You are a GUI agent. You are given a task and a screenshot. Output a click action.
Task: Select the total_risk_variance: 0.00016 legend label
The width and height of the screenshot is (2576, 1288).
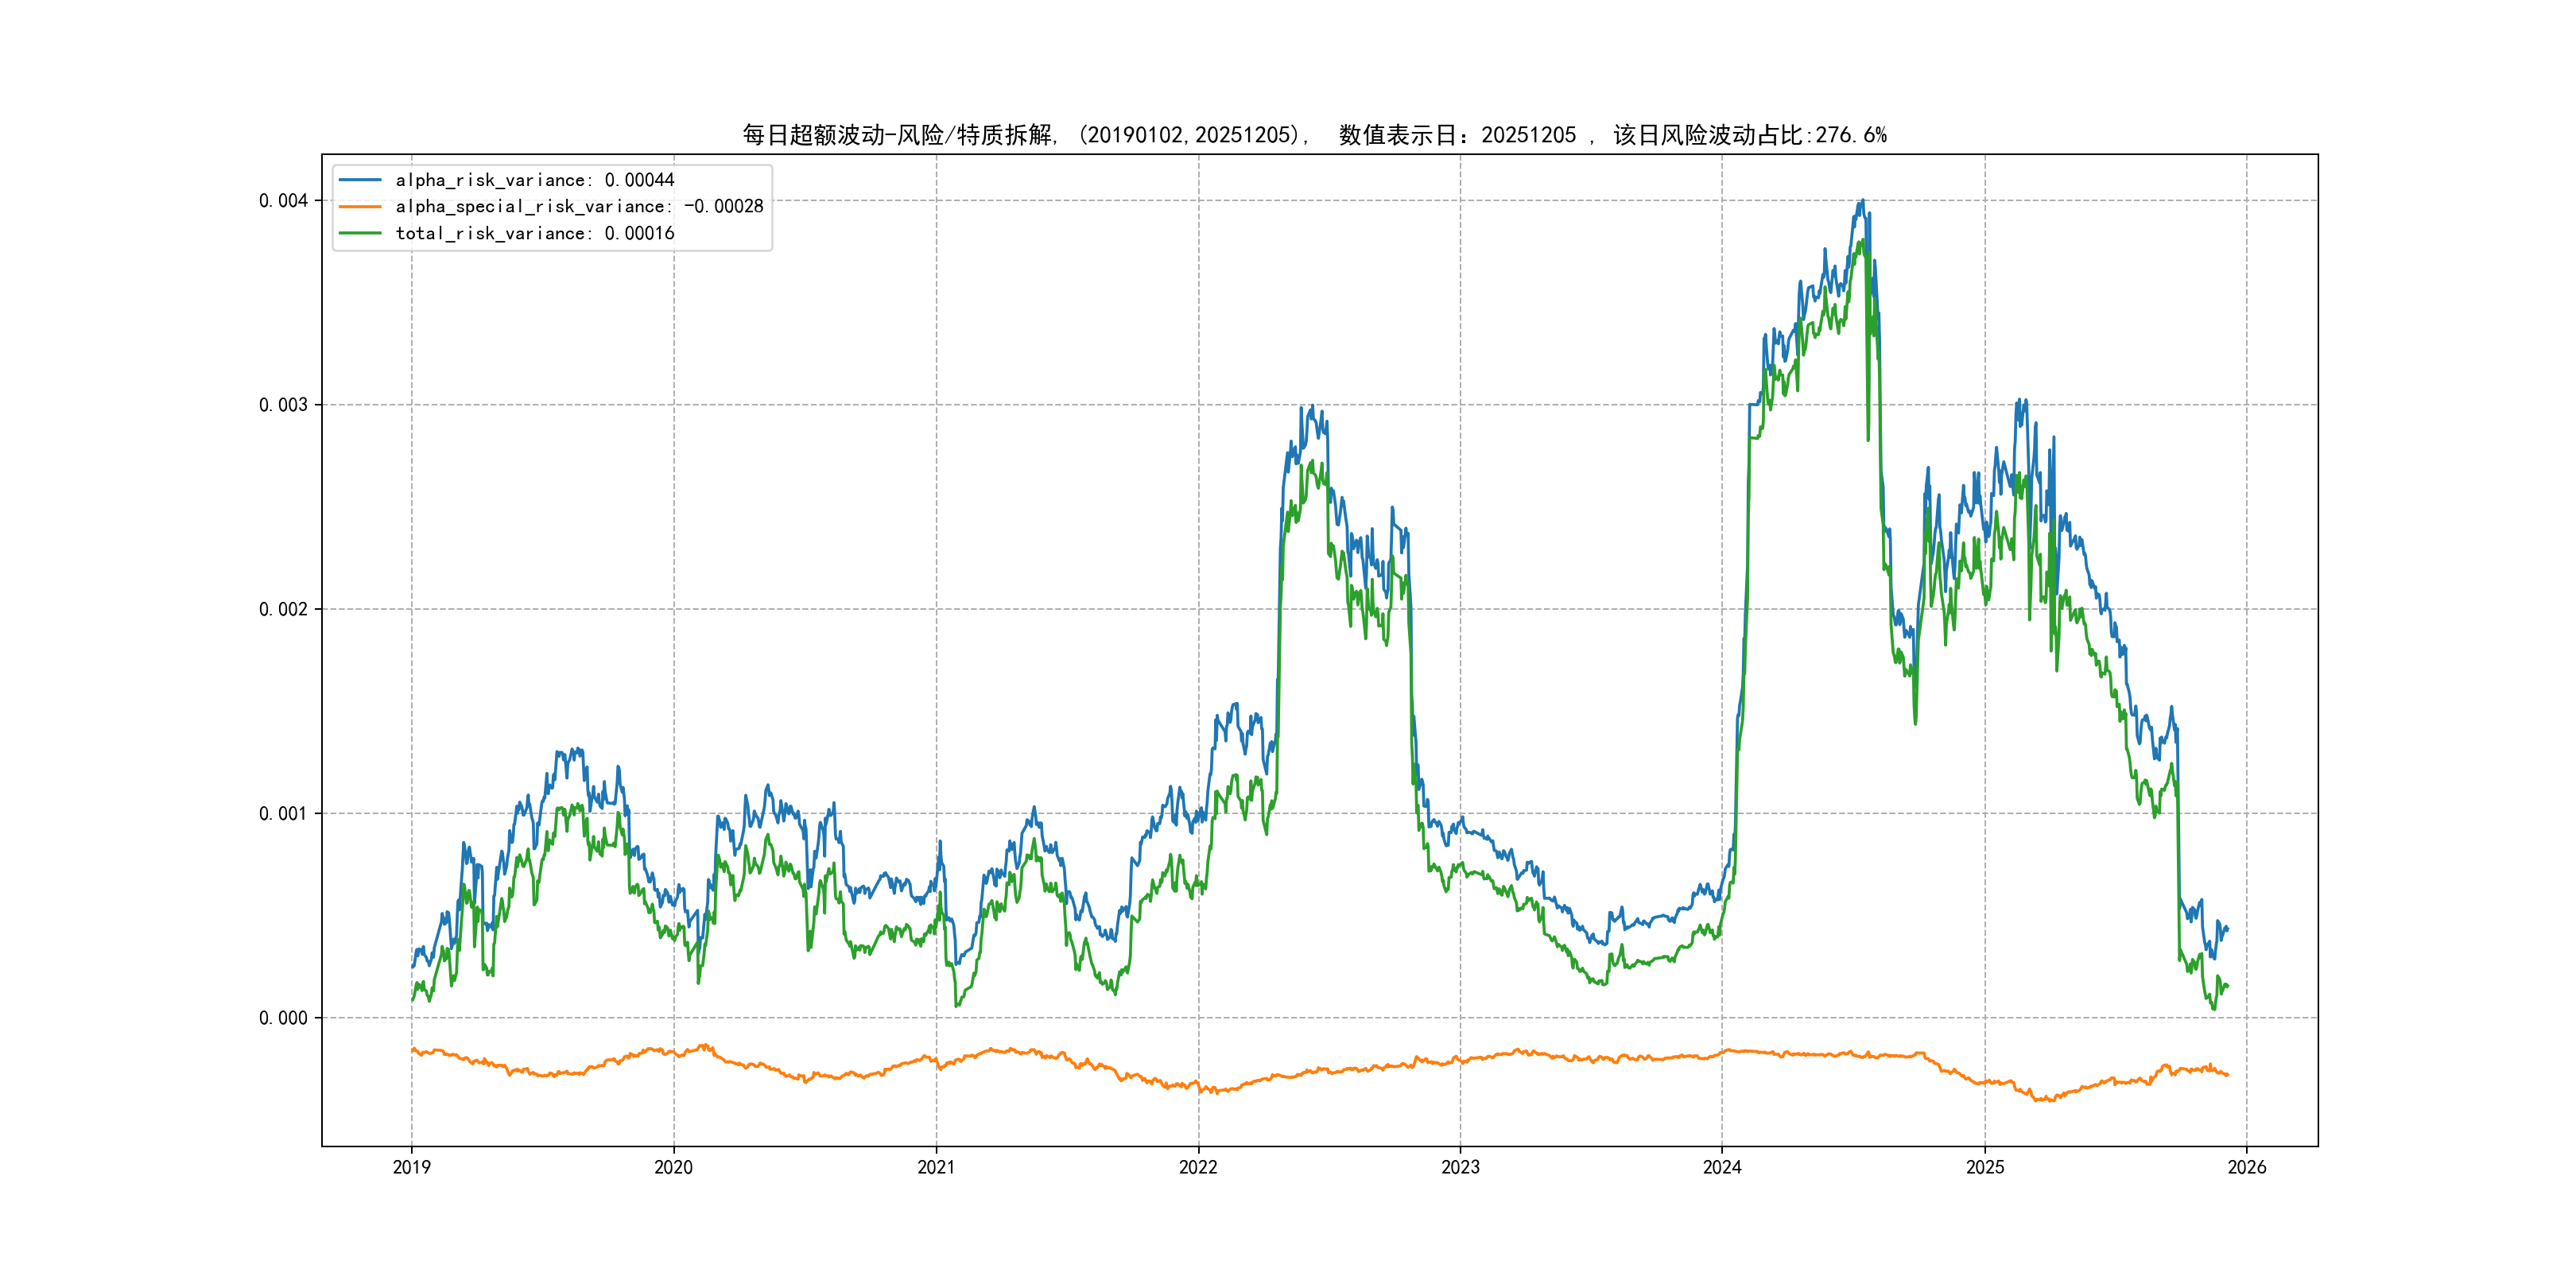tap(535, 233)
